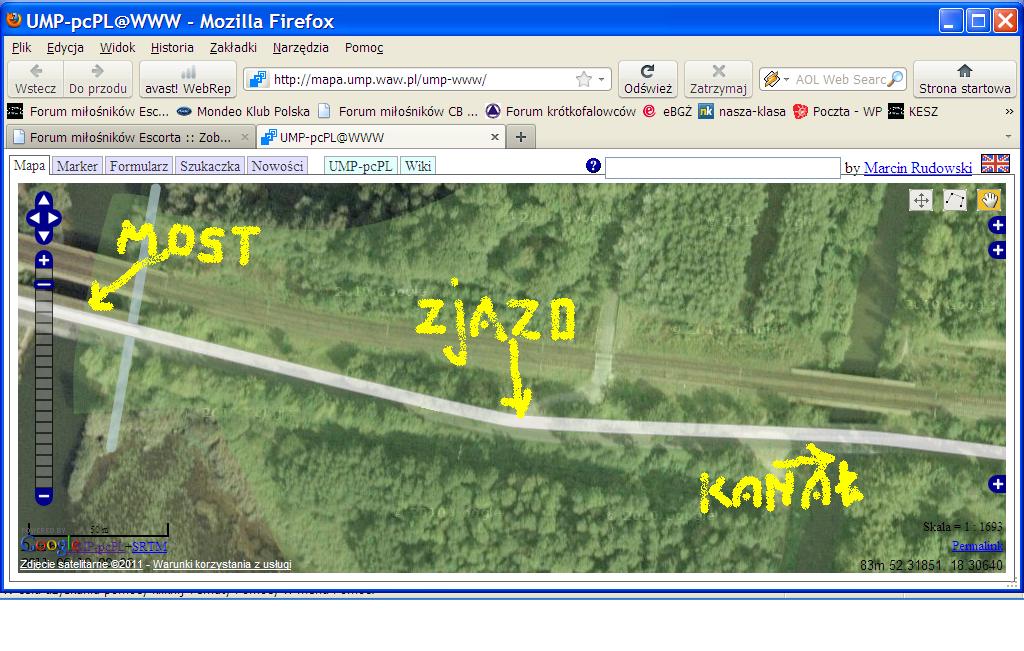Select the hand drag tool on map

click(x=988, y=200)
